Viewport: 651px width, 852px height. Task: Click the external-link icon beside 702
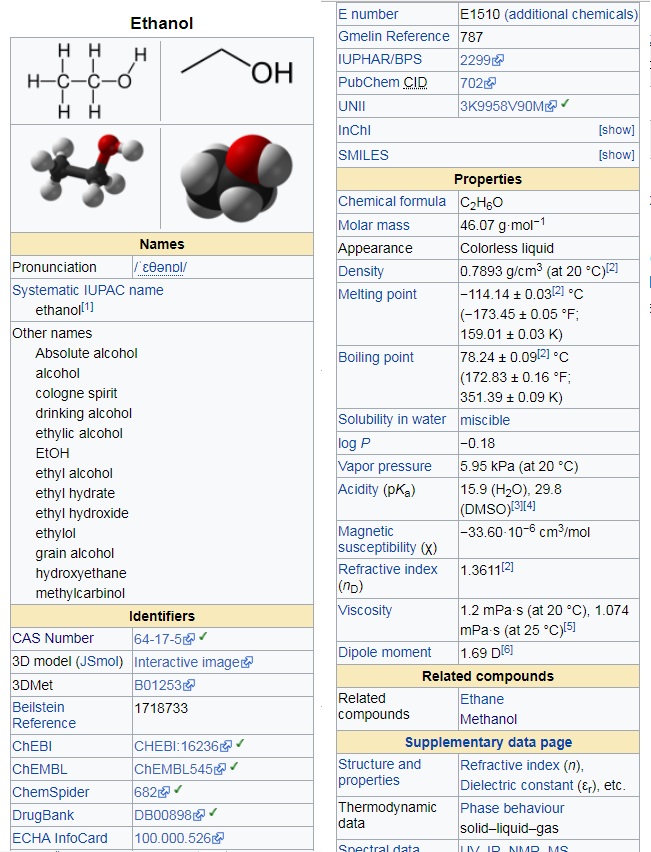(490, 83)
